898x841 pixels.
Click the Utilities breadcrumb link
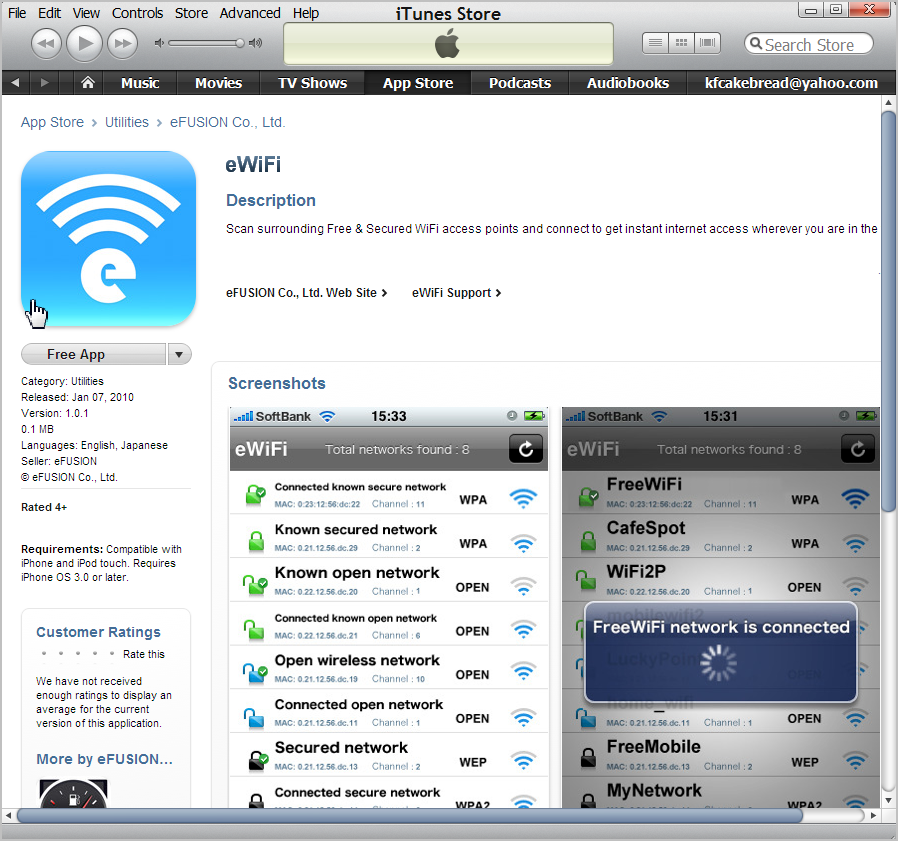[127, 122]
